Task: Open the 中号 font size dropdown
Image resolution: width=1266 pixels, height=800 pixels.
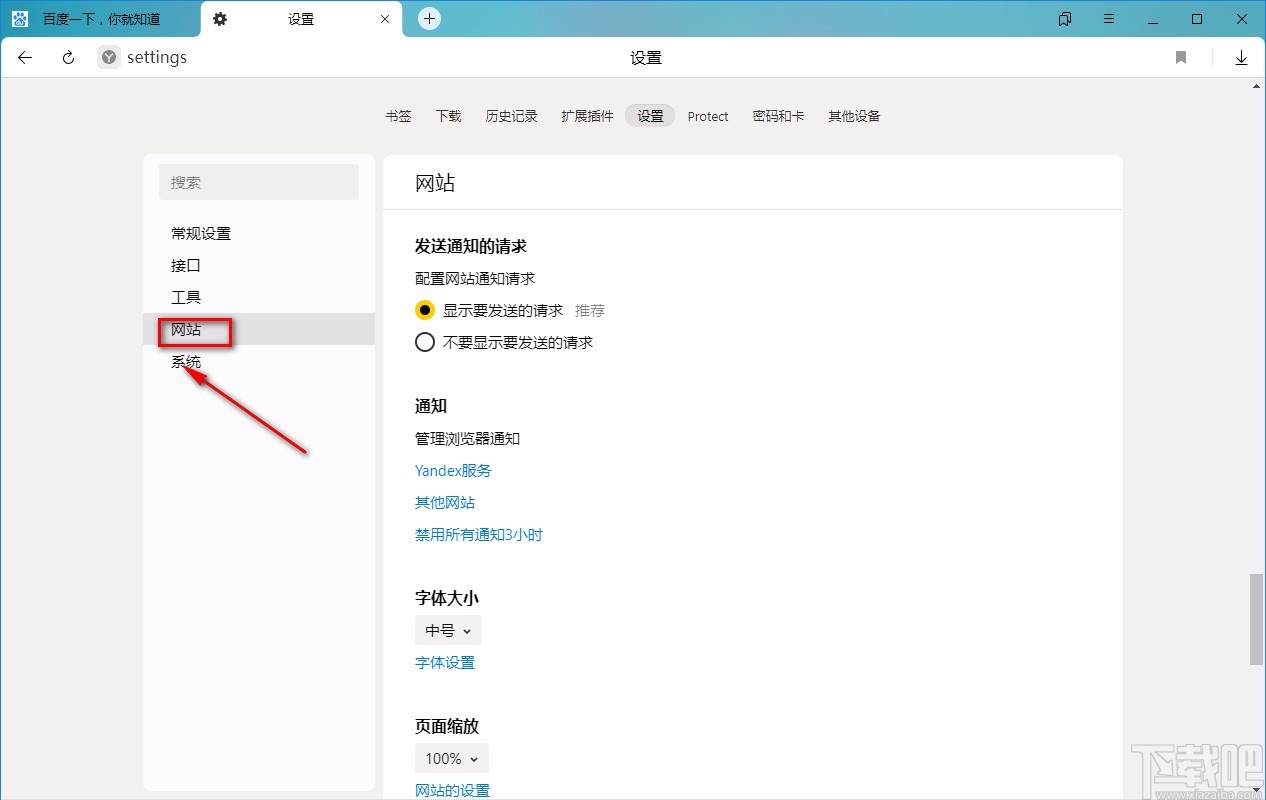Action: [x=447, y=630]
